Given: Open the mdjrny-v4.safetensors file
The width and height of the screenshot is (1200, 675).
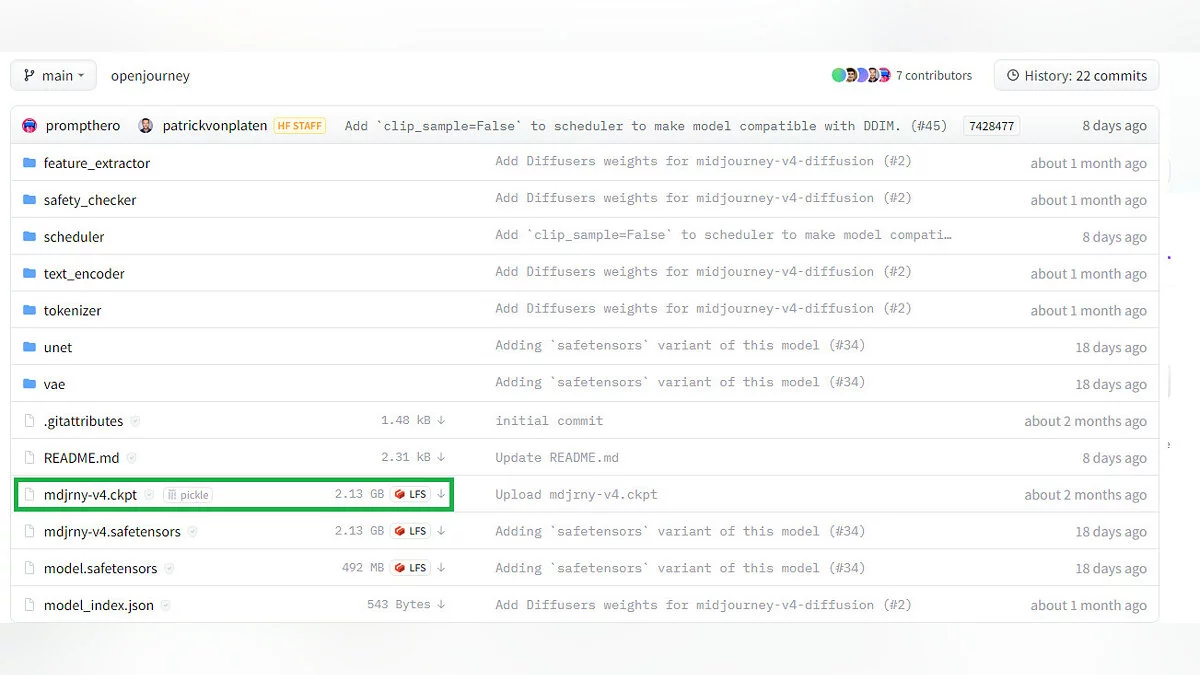Looking at the screenshot, I should (112, 531).
